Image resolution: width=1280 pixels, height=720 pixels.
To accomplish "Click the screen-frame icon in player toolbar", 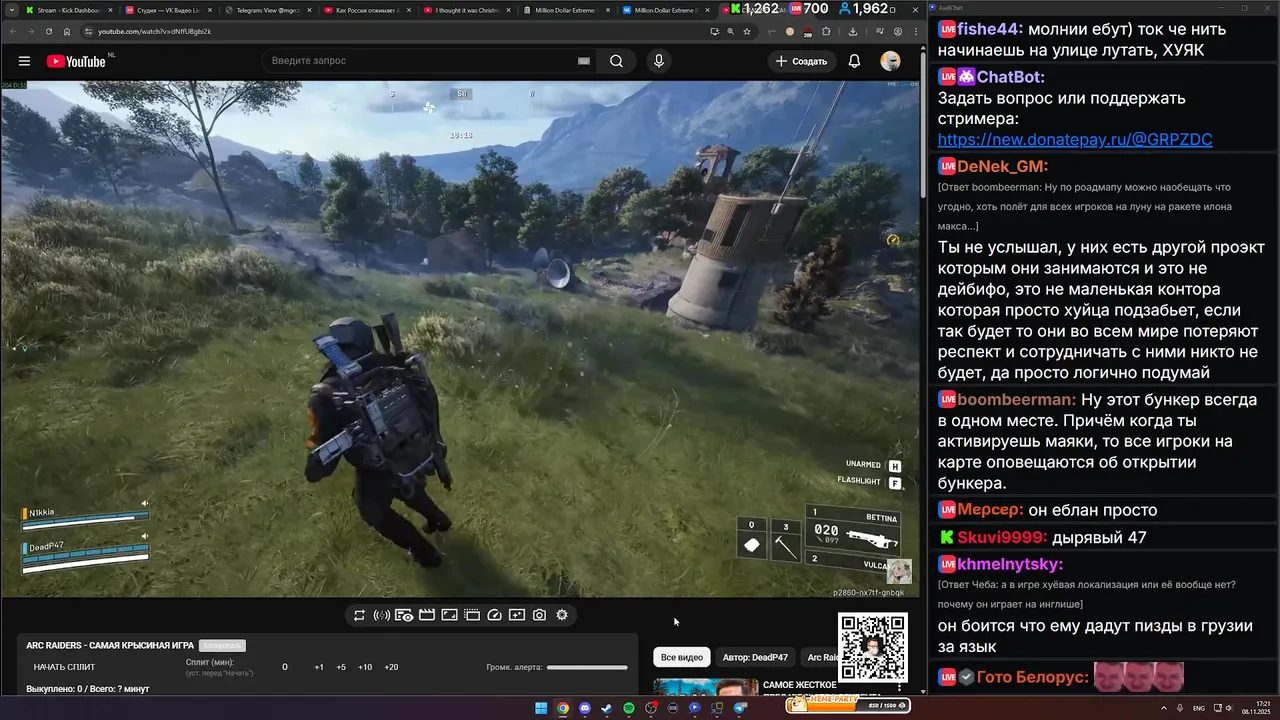I will [x=450, y=615].
